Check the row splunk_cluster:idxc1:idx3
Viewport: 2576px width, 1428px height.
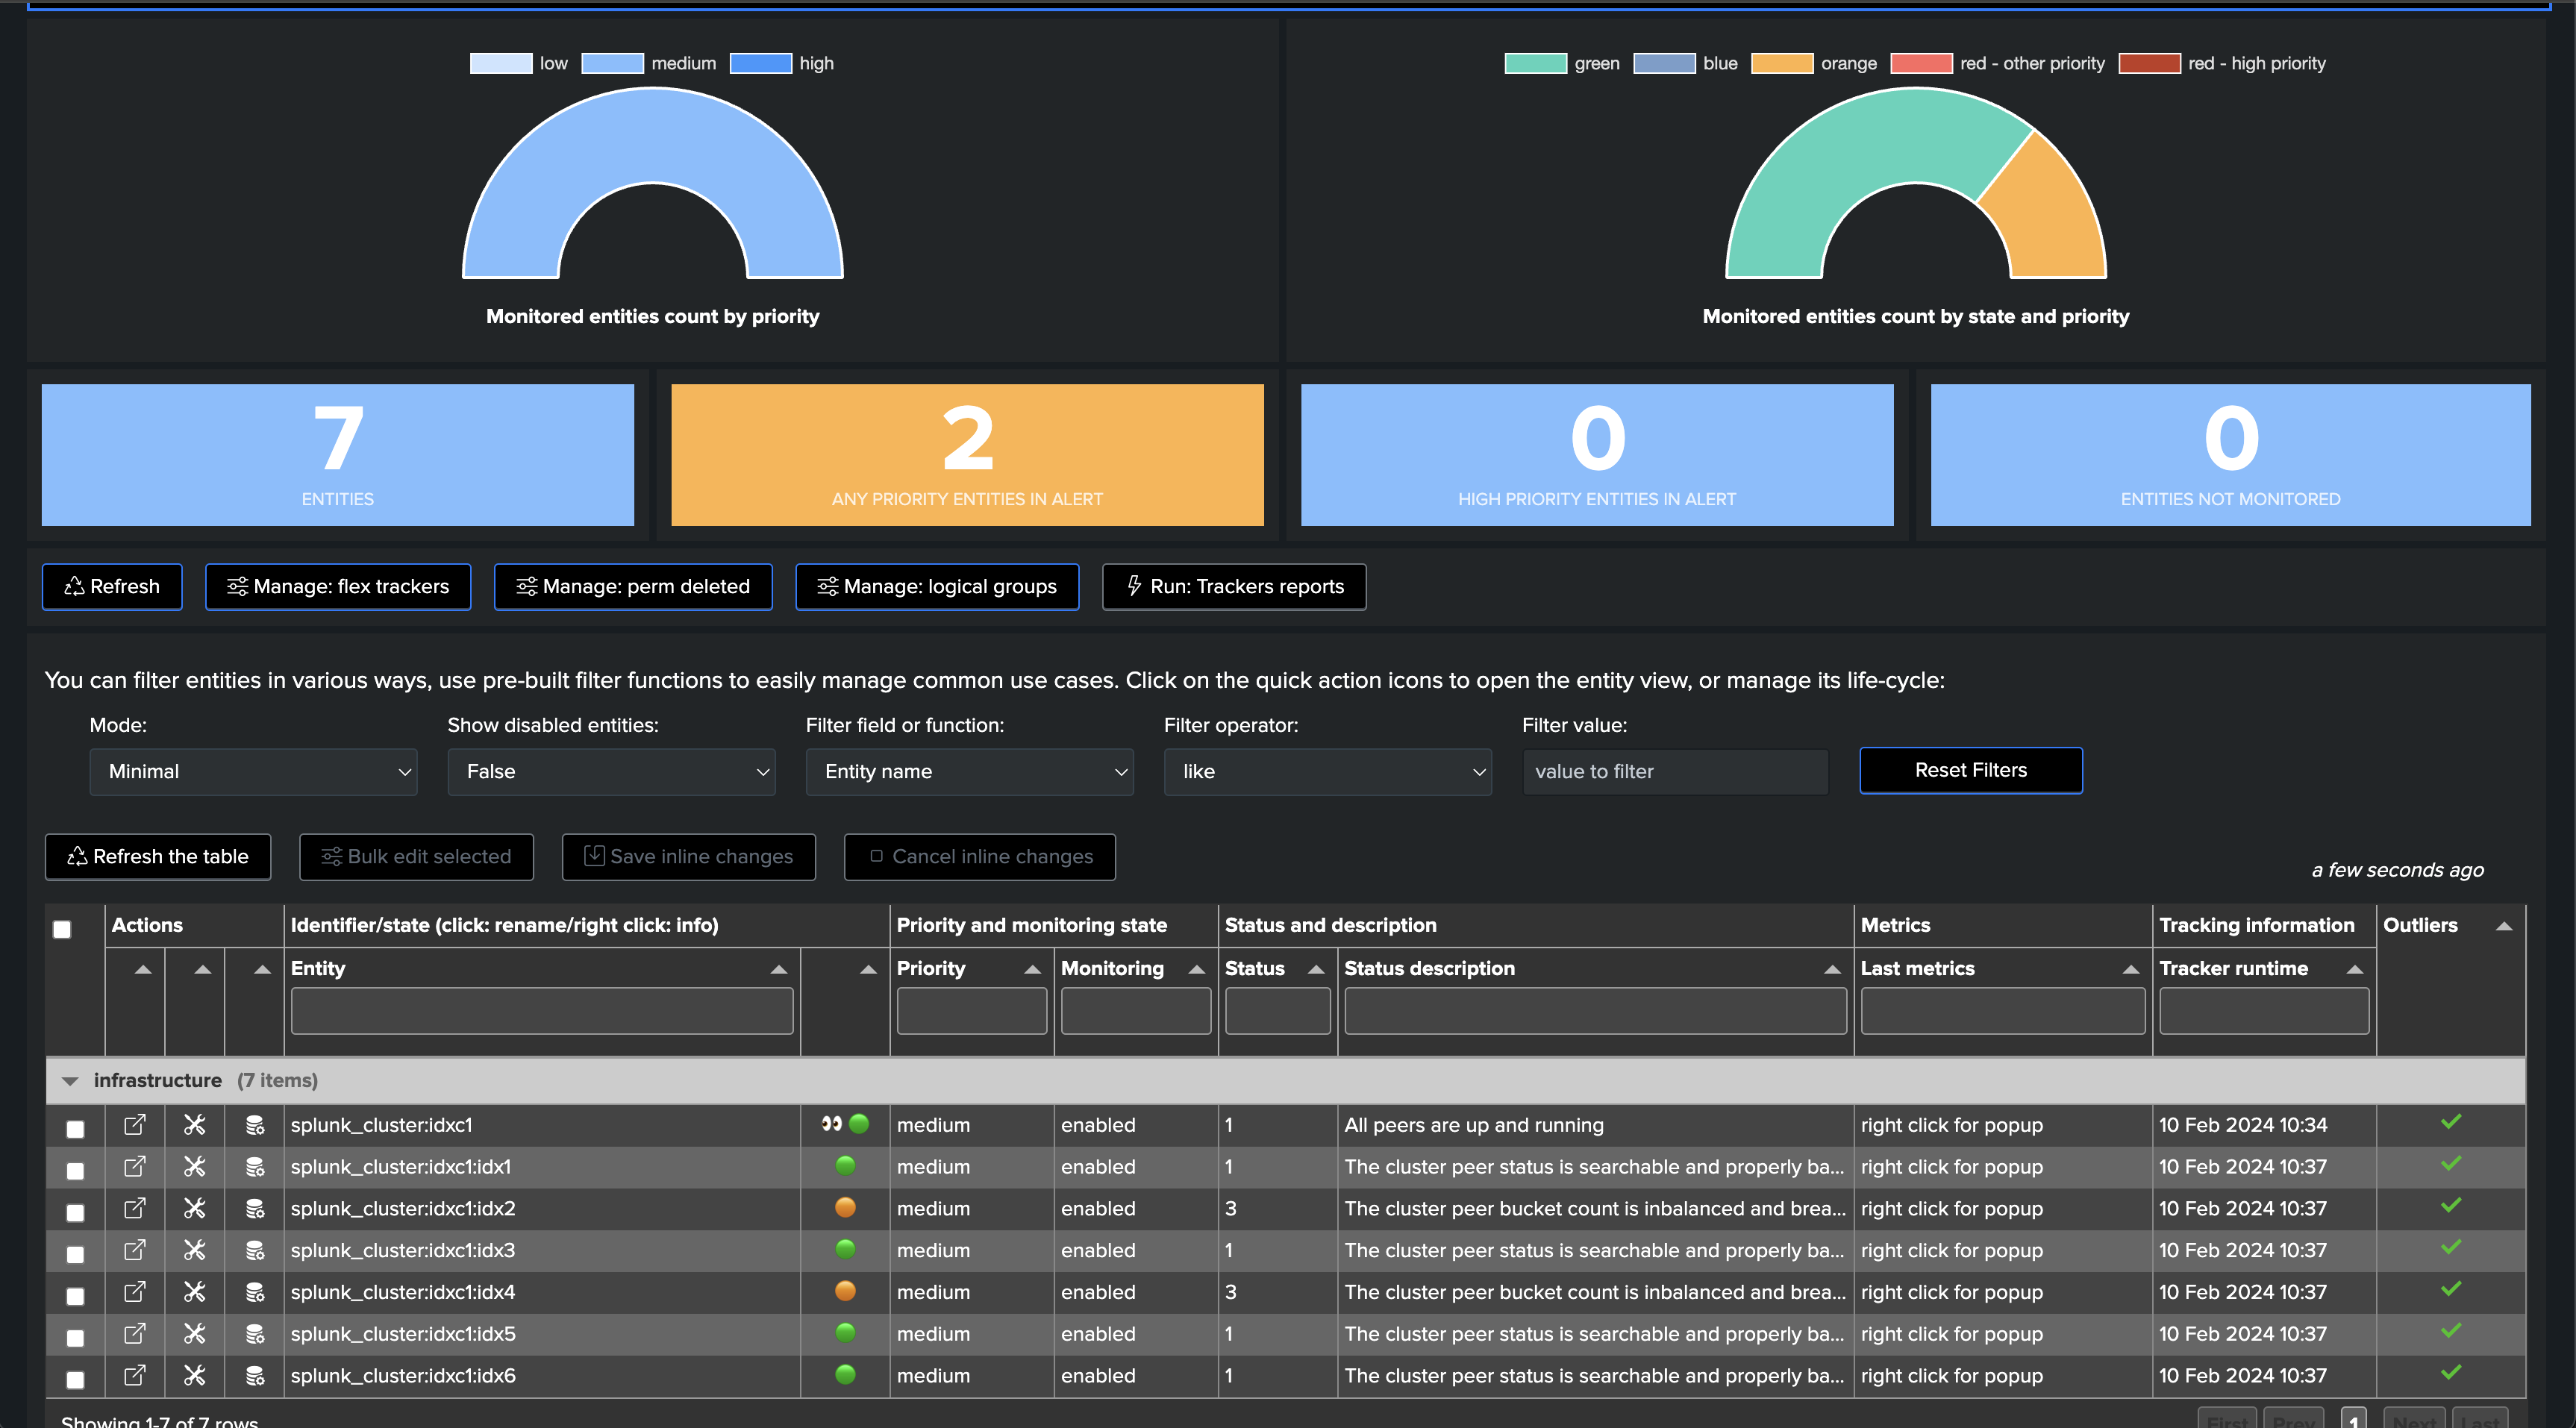(75, 1254)
